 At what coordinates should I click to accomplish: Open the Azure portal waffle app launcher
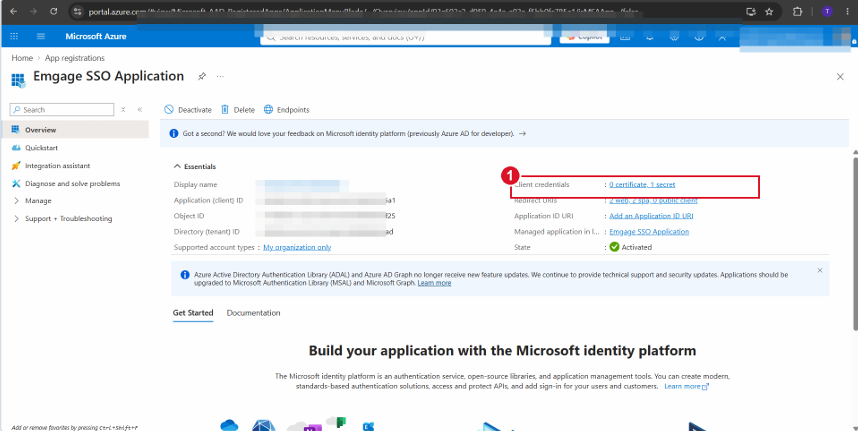(14, 36)
